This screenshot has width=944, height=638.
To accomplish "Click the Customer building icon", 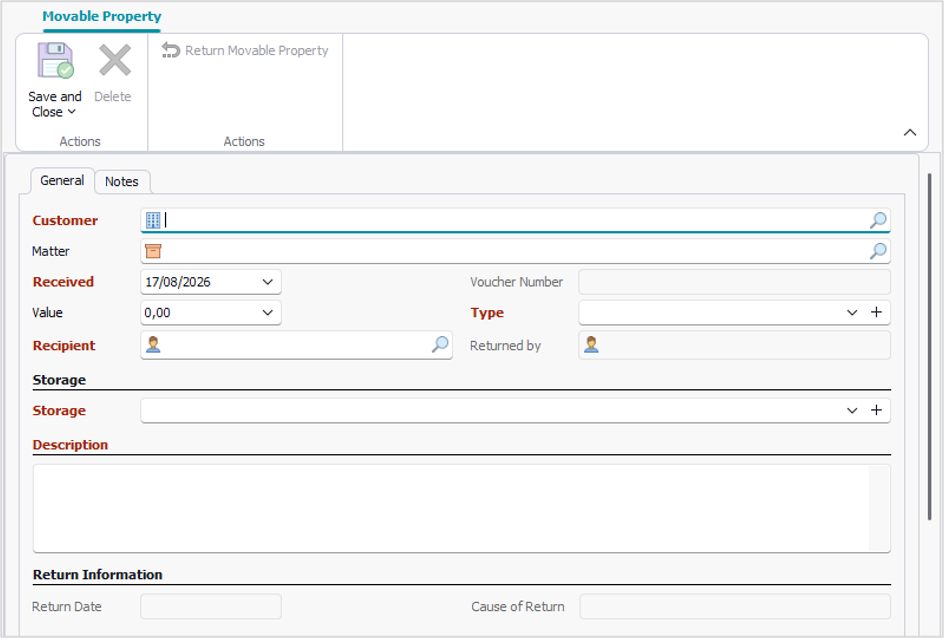I will coord(153,220).
